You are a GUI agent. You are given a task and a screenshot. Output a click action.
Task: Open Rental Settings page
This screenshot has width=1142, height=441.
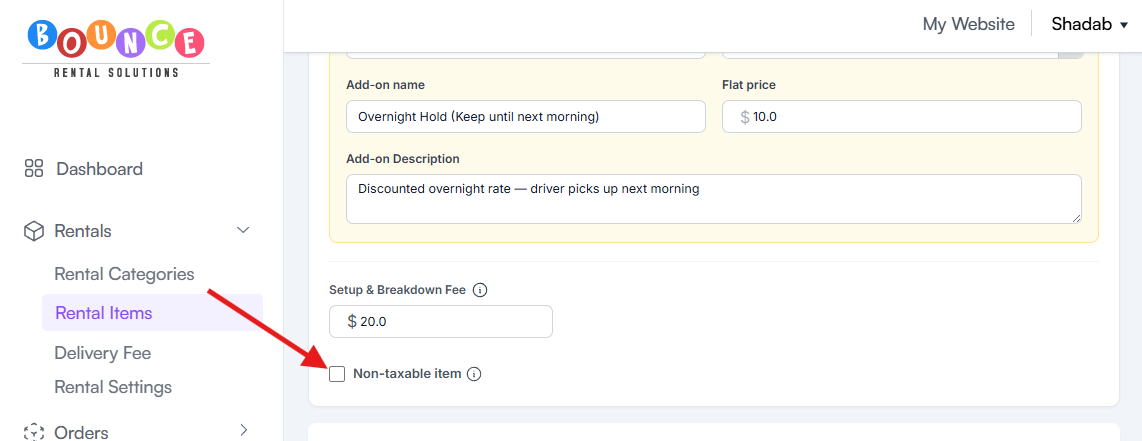click(x=113, y=387)
